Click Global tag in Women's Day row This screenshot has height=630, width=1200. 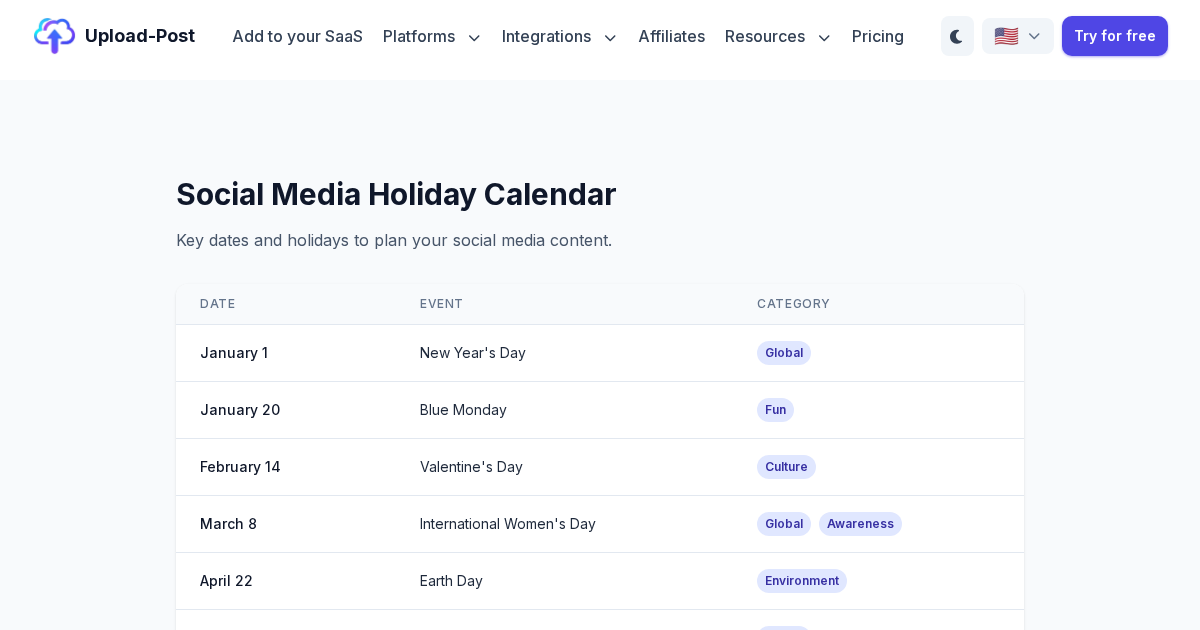784,524
